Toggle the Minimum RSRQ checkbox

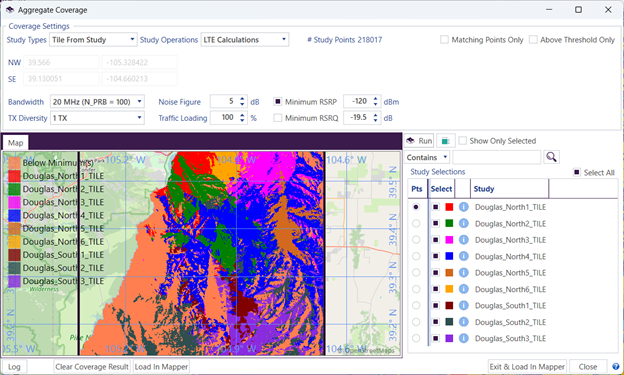(x=278, y=118)
